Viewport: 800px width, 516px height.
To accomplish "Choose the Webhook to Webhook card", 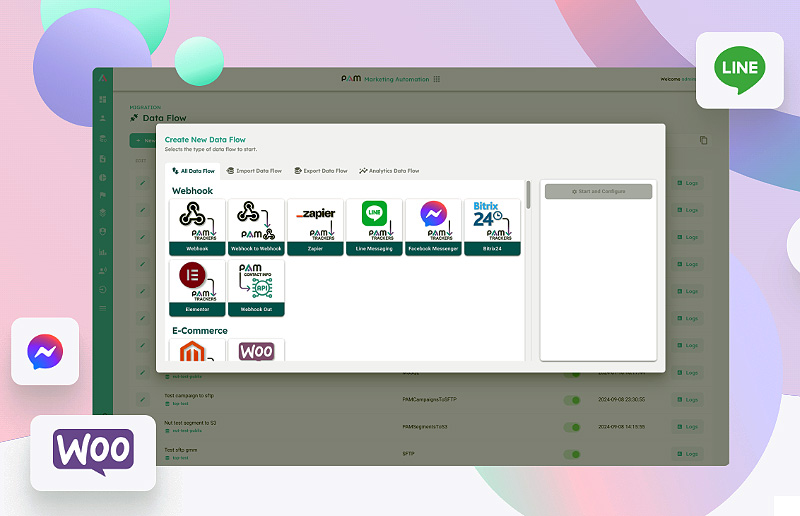I will coord(256,227).
